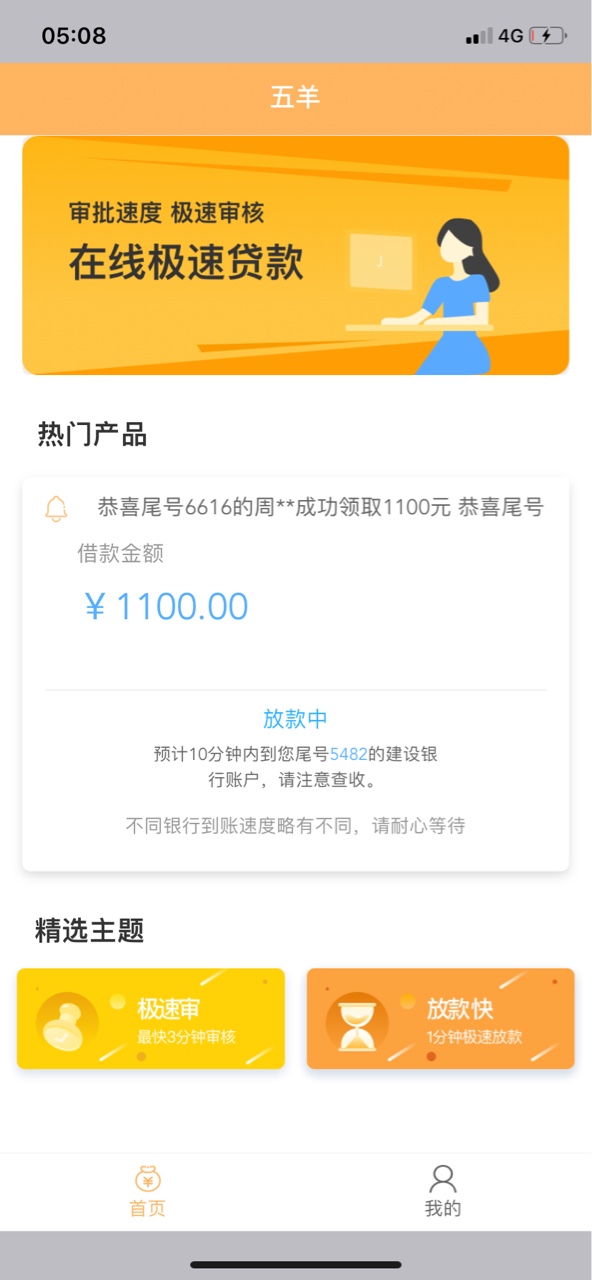Switch to the 我的 tab
The image size is (592, 1280).
coord(443,1190)
